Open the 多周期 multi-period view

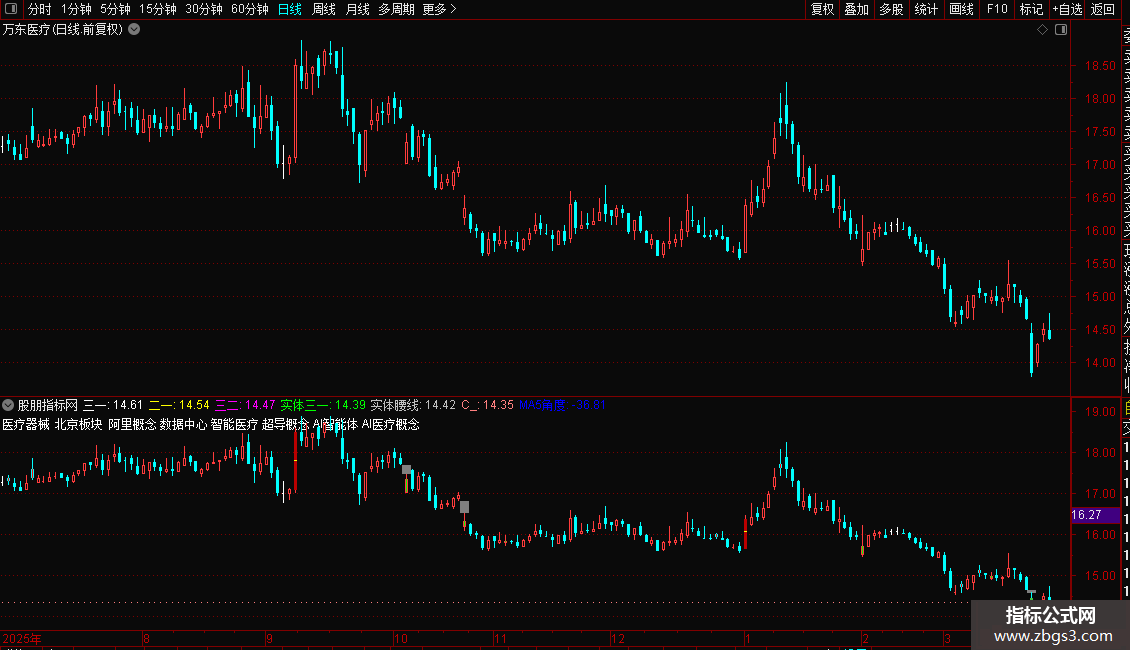[x=396, y=9]
